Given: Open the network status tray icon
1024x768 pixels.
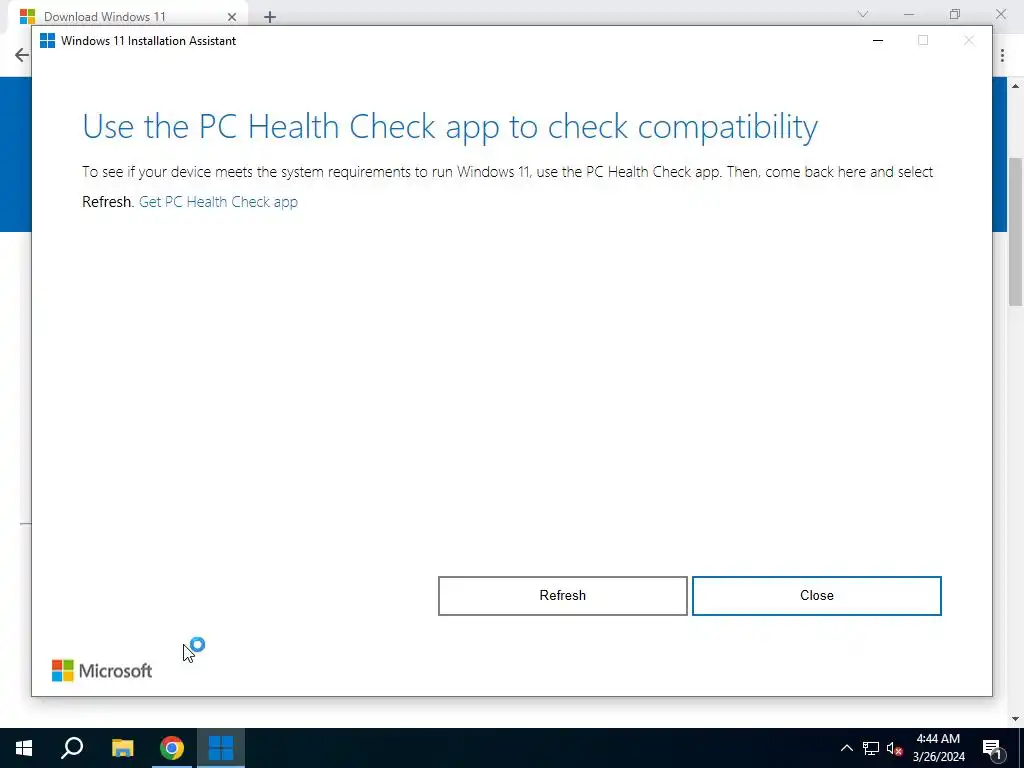Looking at the screenshot, I should click(871, 748).
